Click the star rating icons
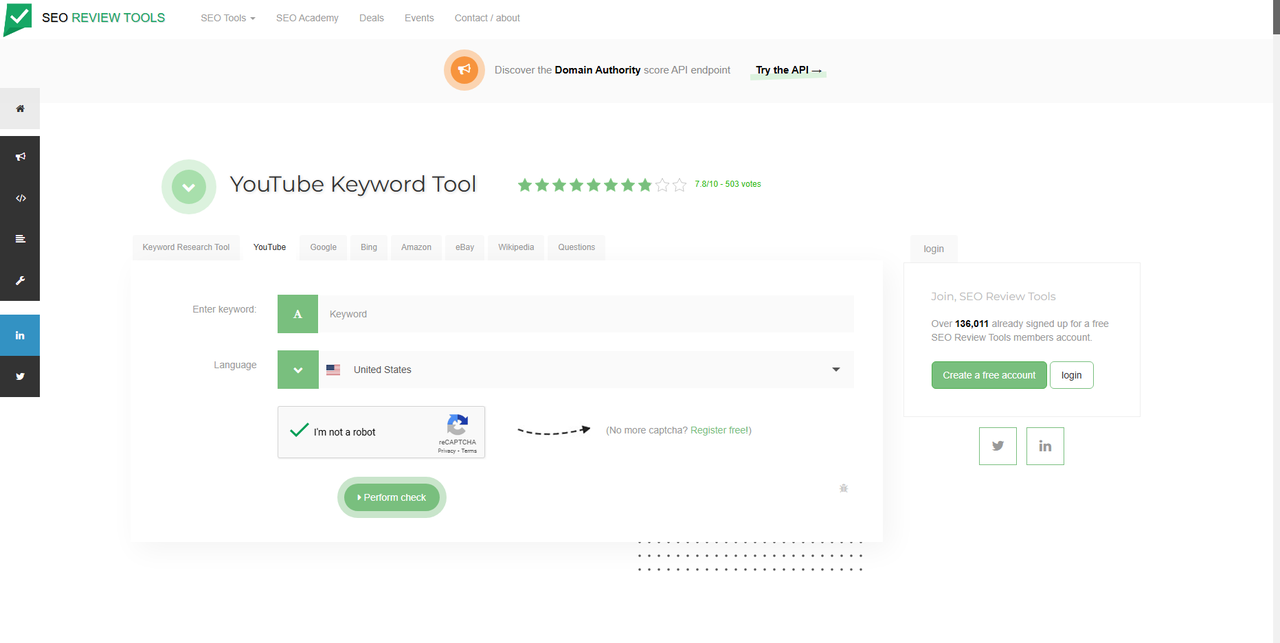Screen dimensions: 1280x643 click(x=602, y=185)
